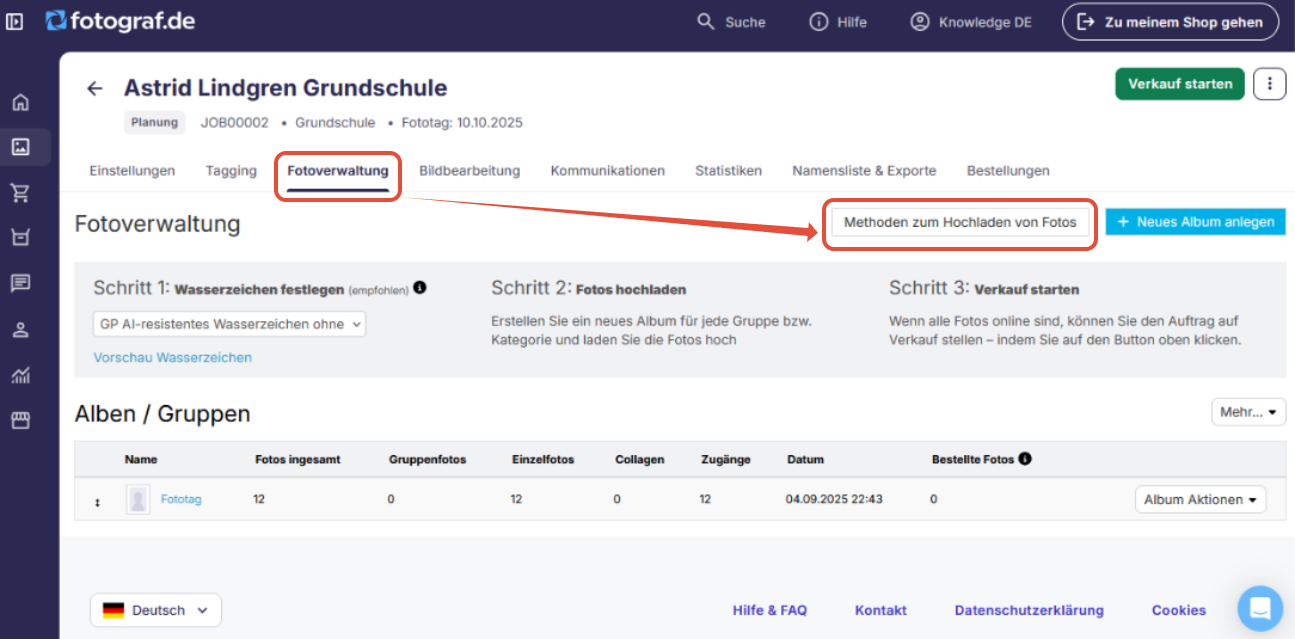
Task: Click the Name column header
Action: [141, 460]
